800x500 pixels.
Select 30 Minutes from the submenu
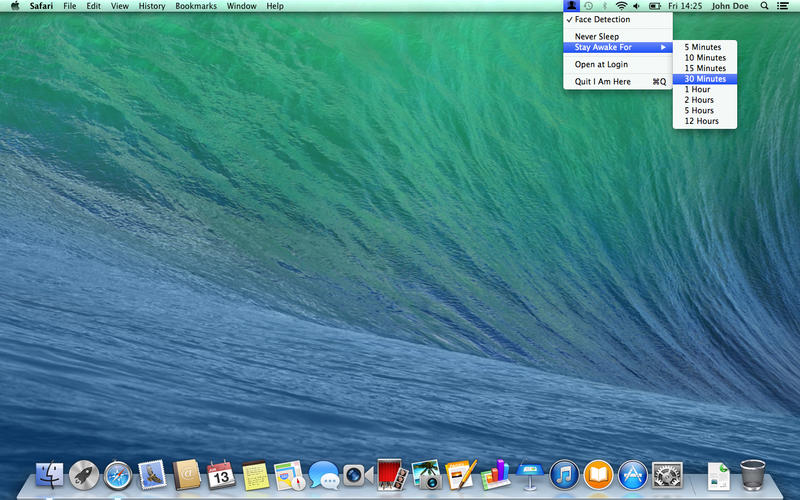tap(705, 79)
